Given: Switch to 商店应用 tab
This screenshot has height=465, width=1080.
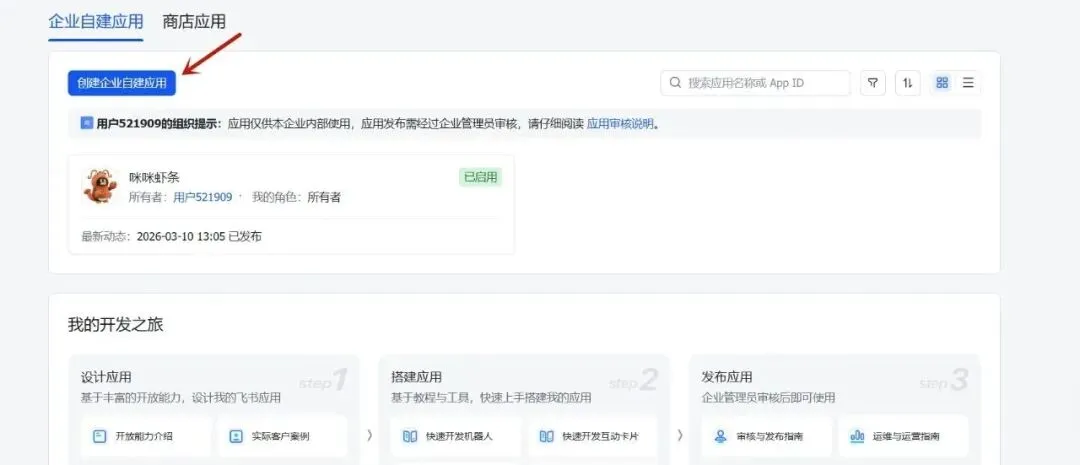Looking at the screenshot, I should pos(194,21).
